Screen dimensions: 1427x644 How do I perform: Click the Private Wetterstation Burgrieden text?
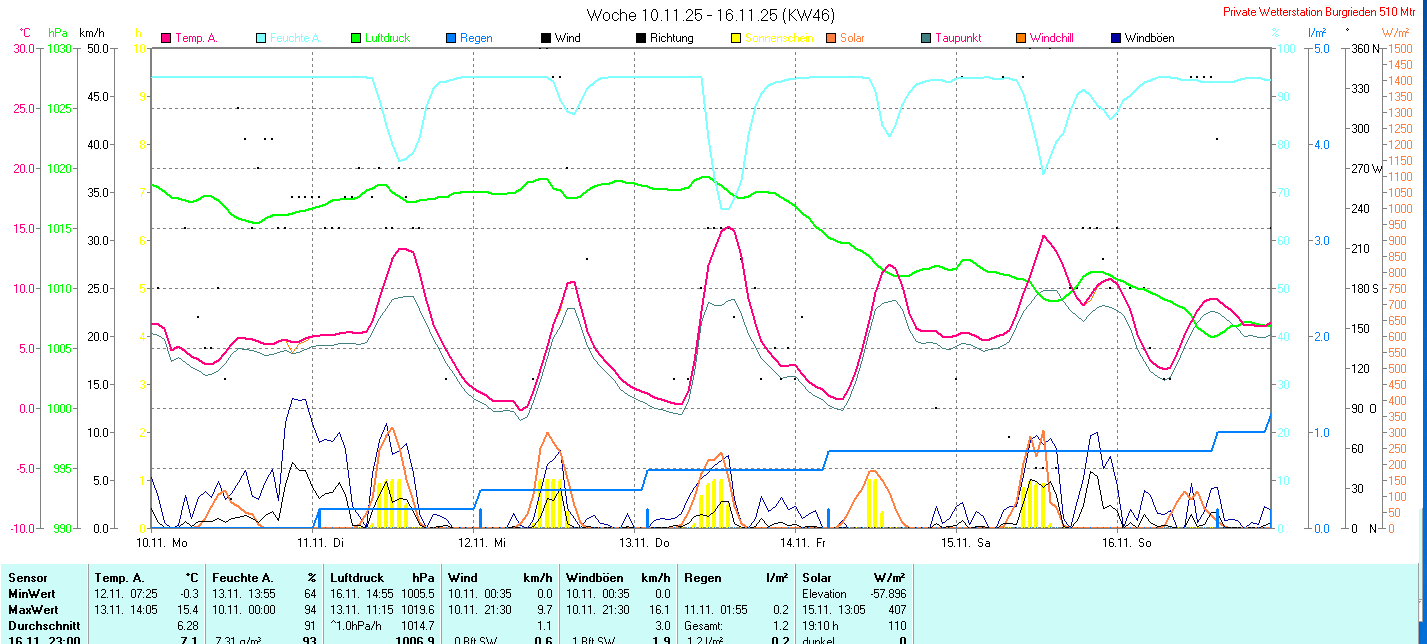point(1323,12)
